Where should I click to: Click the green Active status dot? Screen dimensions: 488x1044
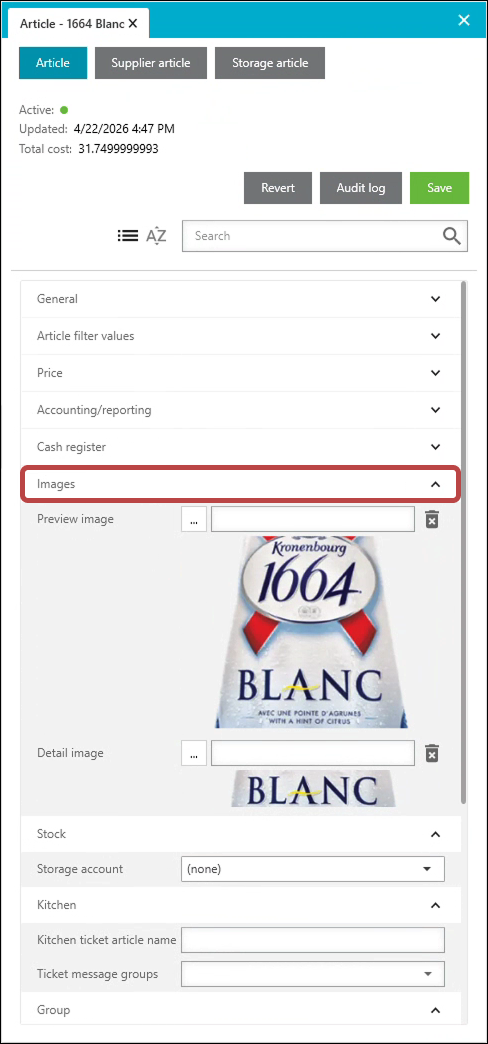pyautogui.click(x=65, y=110)
